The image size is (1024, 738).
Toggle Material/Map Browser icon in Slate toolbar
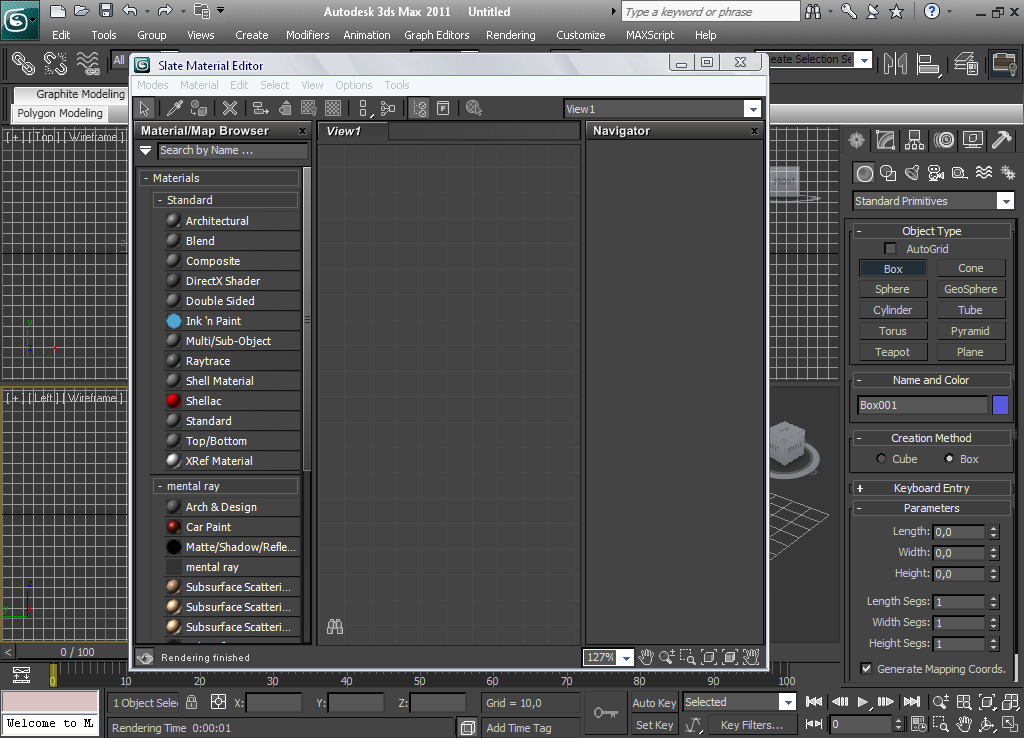point(419,108)
